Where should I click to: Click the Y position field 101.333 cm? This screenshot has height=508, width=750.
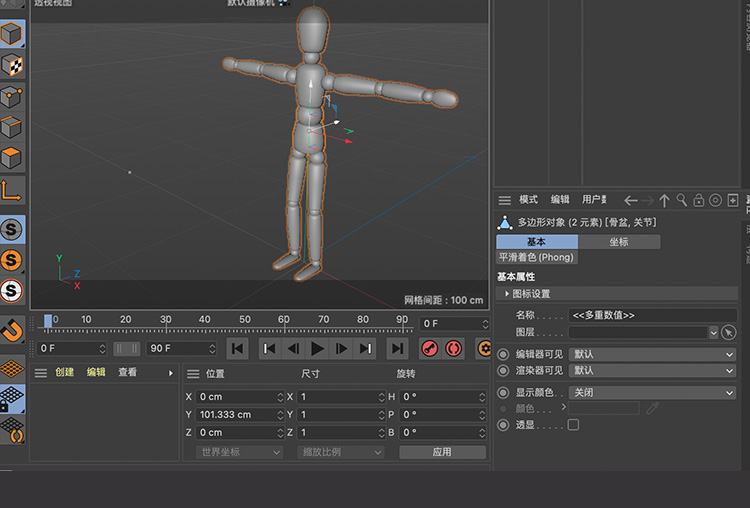pyautogui.click(x=241, y=415)
